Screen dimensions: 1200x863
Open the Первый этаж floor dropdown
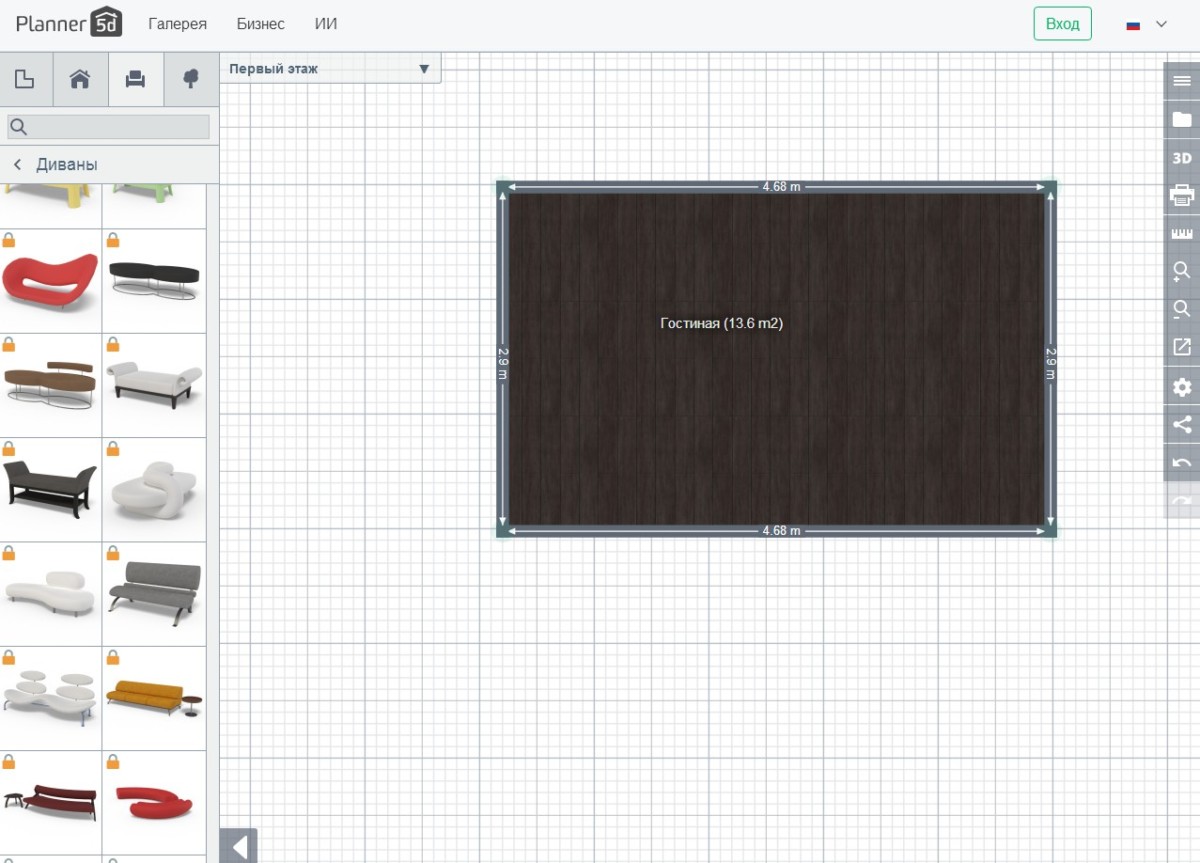click(330, 69)
